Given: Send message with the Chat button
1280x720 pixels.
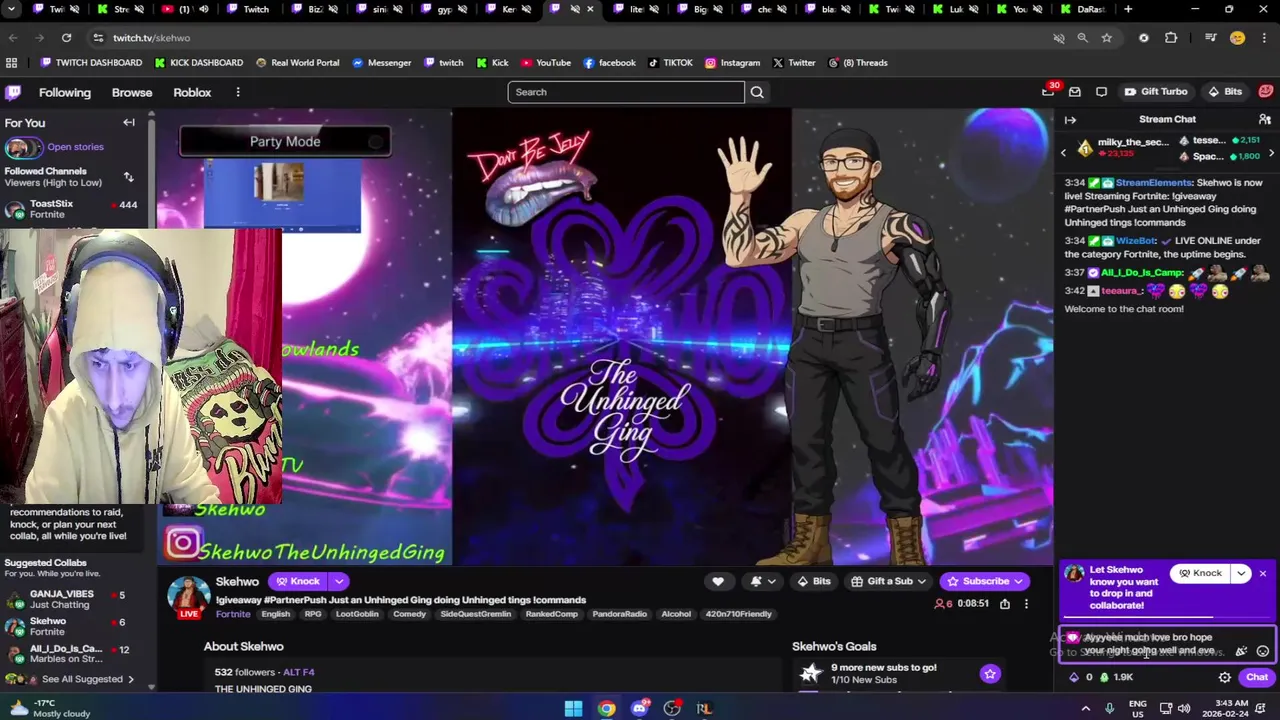Looking at the screenshot, I should tap(1257, 677).
